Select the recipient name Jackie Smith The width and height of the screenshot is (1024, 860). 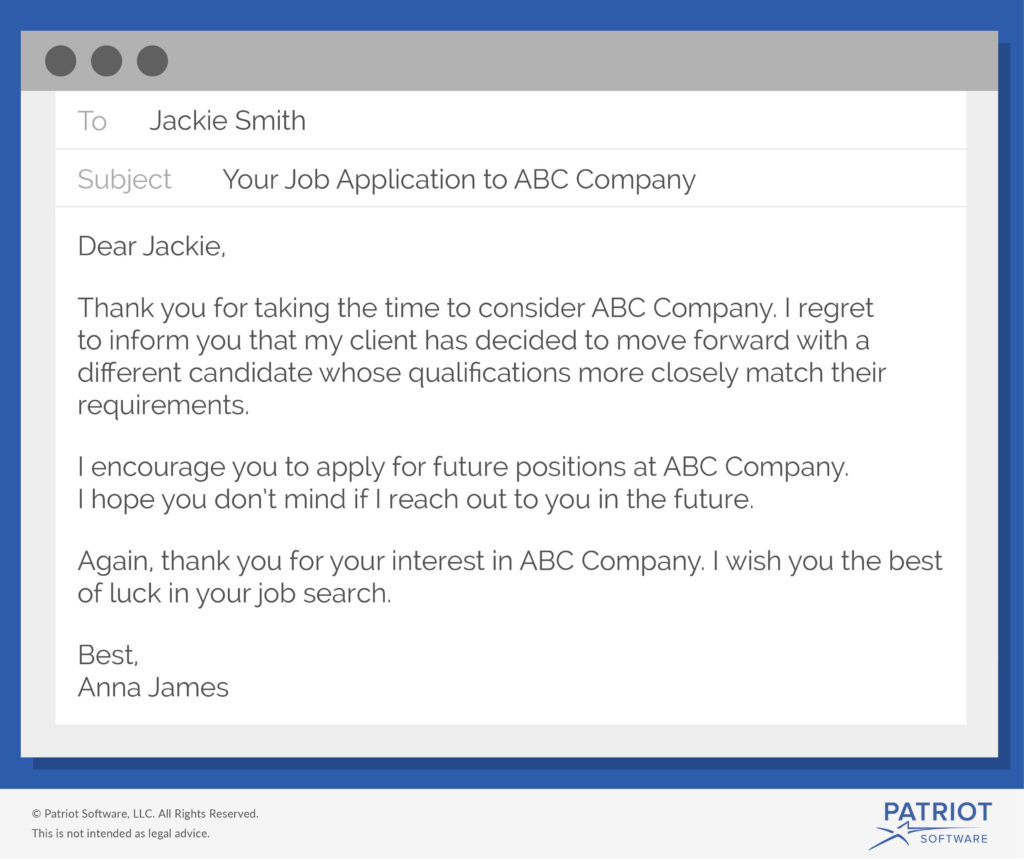pos(228,120)
